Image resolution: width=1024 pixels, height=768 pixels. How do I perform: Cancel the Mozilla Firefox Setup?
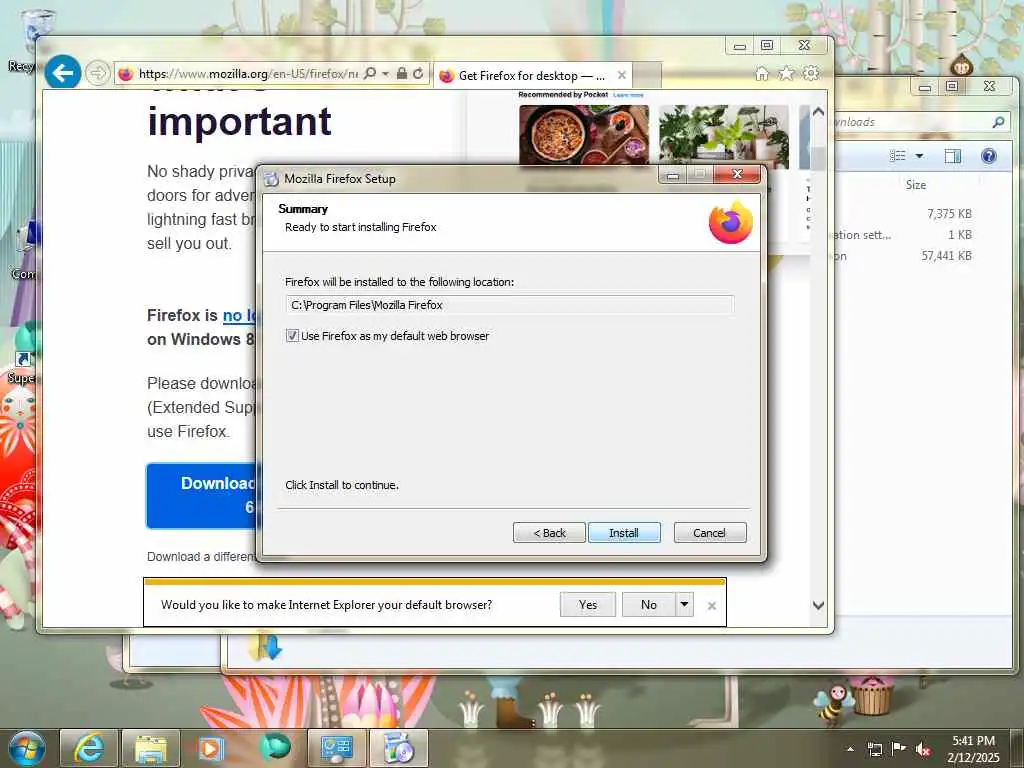pos(709,533)
